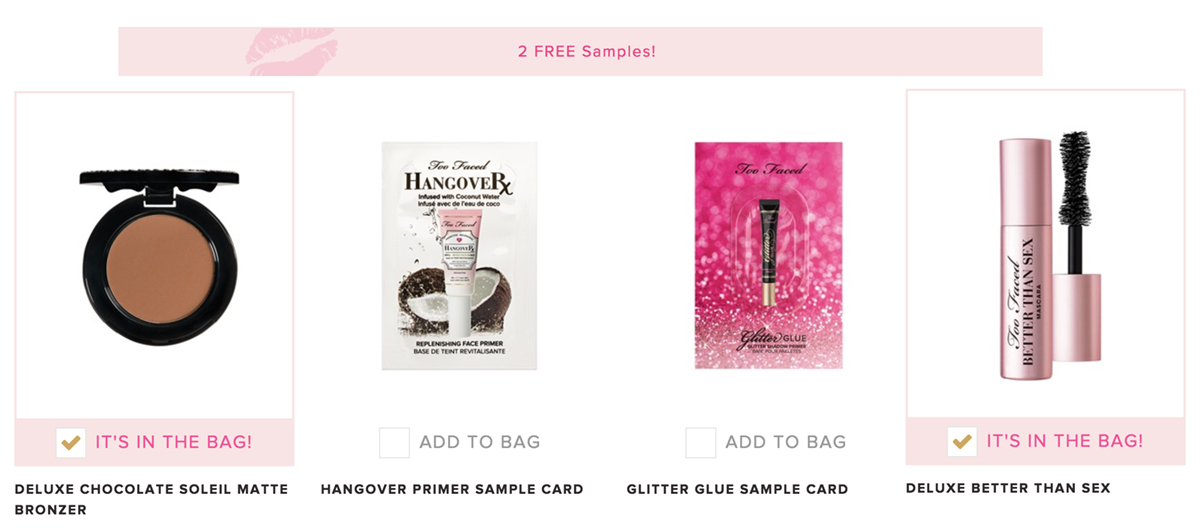Viewport: 1200px width, 531px height.
Task: Click ADD TO BAG under Hangover Primer
Action: click(480, 442)
